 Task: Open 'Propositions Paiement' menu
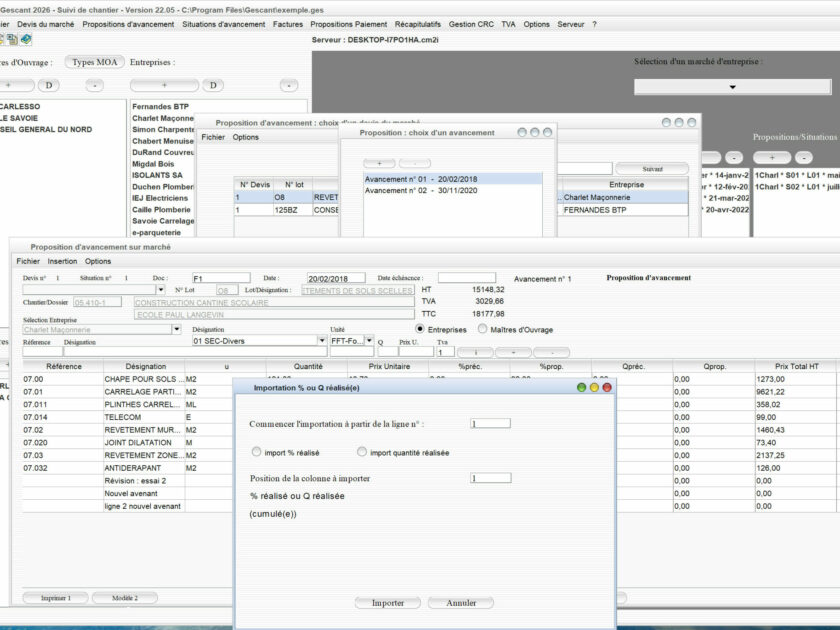click(348, 24)
